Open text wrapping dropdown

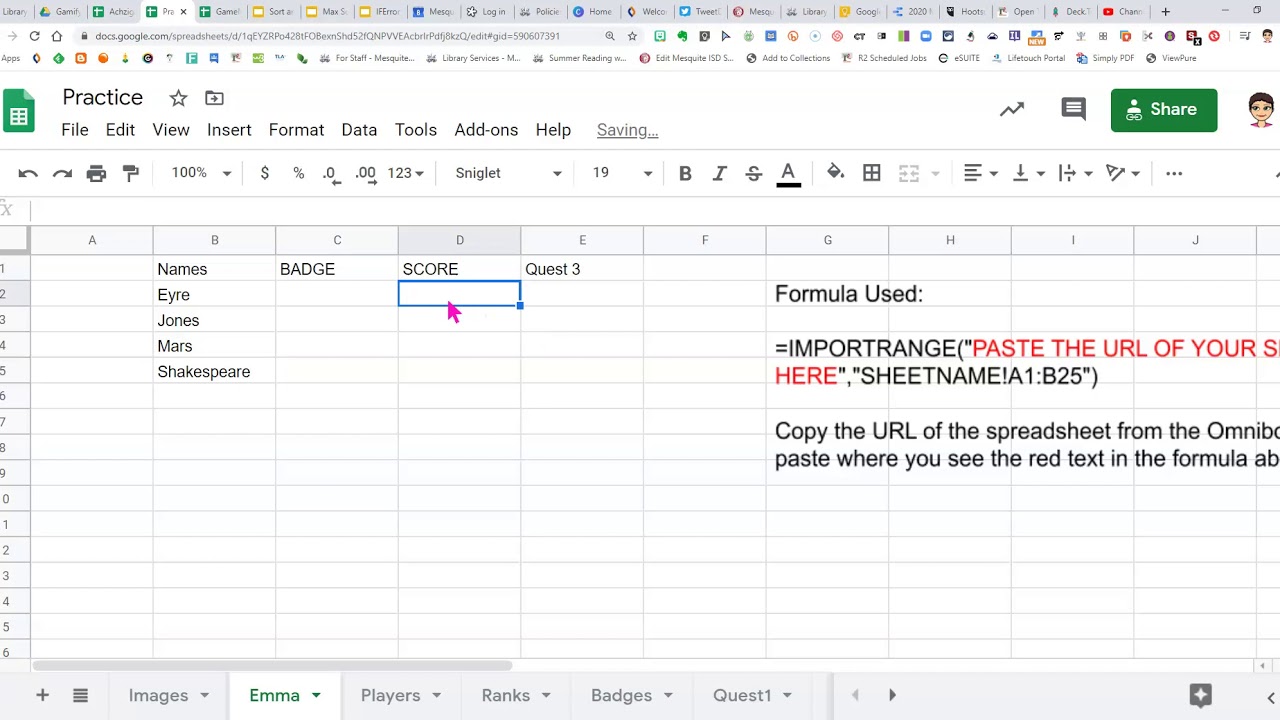pos(1075,173)
